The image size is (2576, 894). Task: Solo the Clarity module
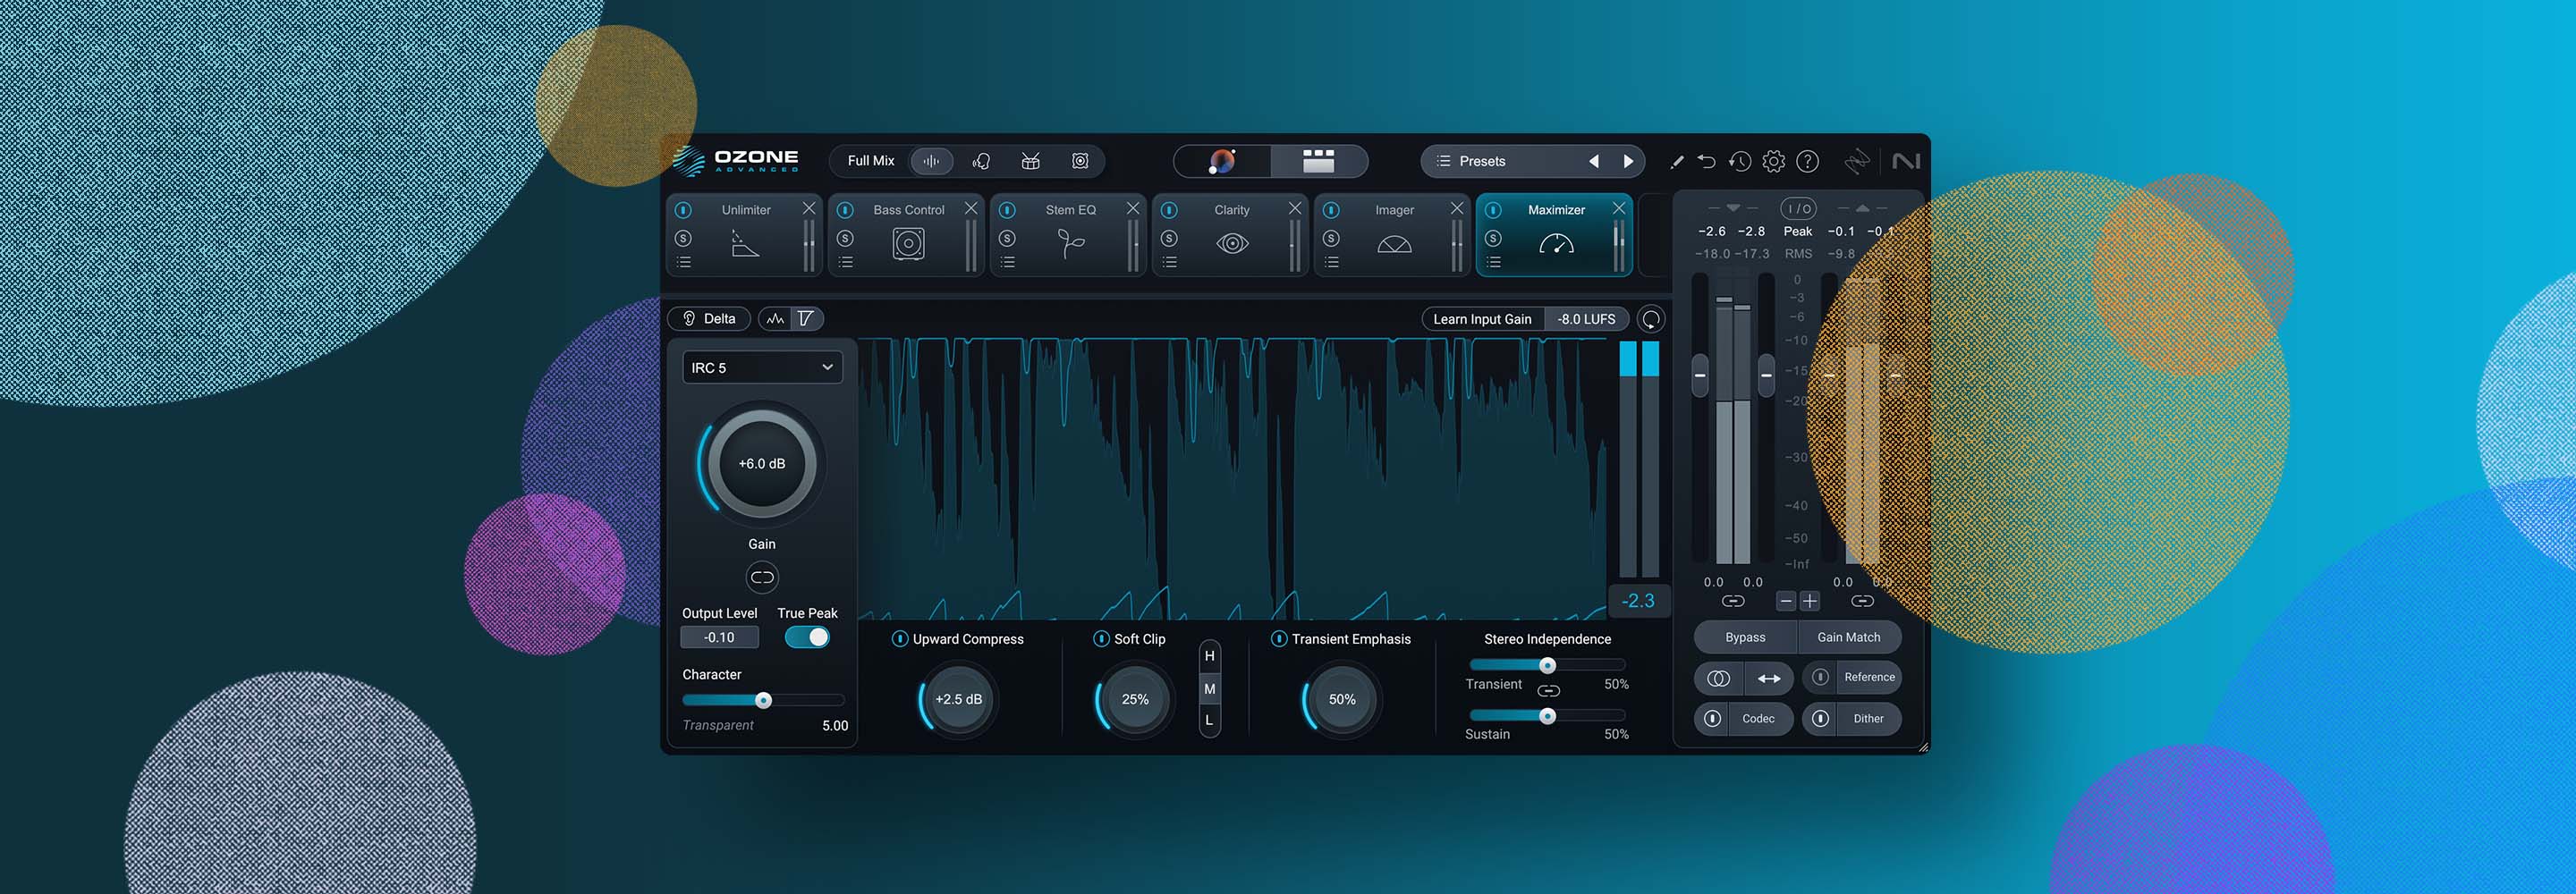click(1170, 238)
